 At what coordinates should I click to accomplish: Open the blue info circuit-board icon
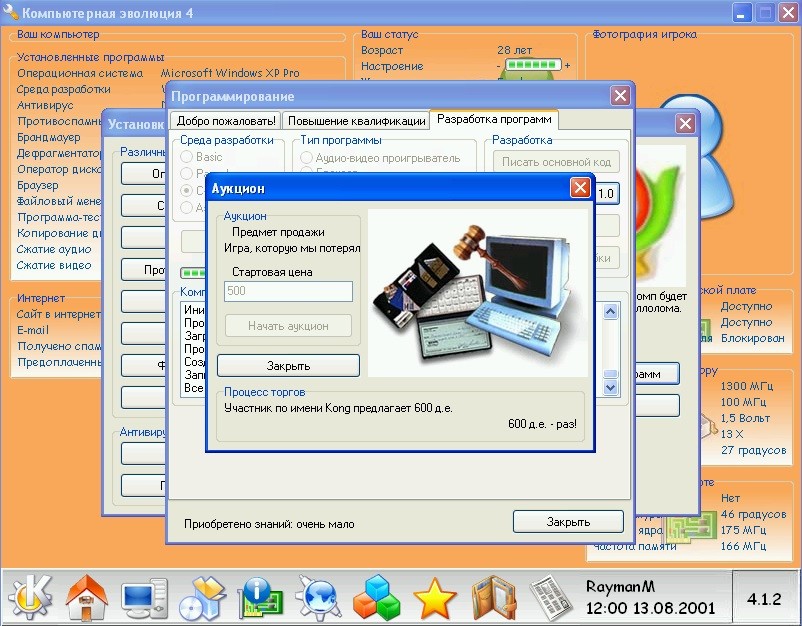coord(259,597)
